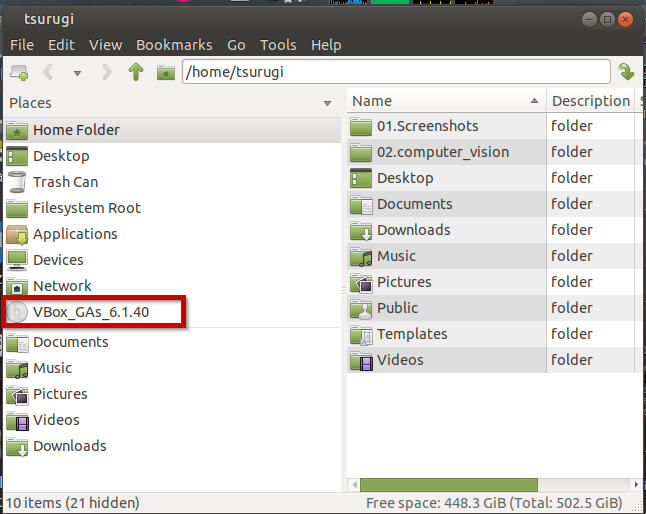Click the Public folder icon in list
The width and height of the screenshot is (646, 514).
(x=361, y=308)
